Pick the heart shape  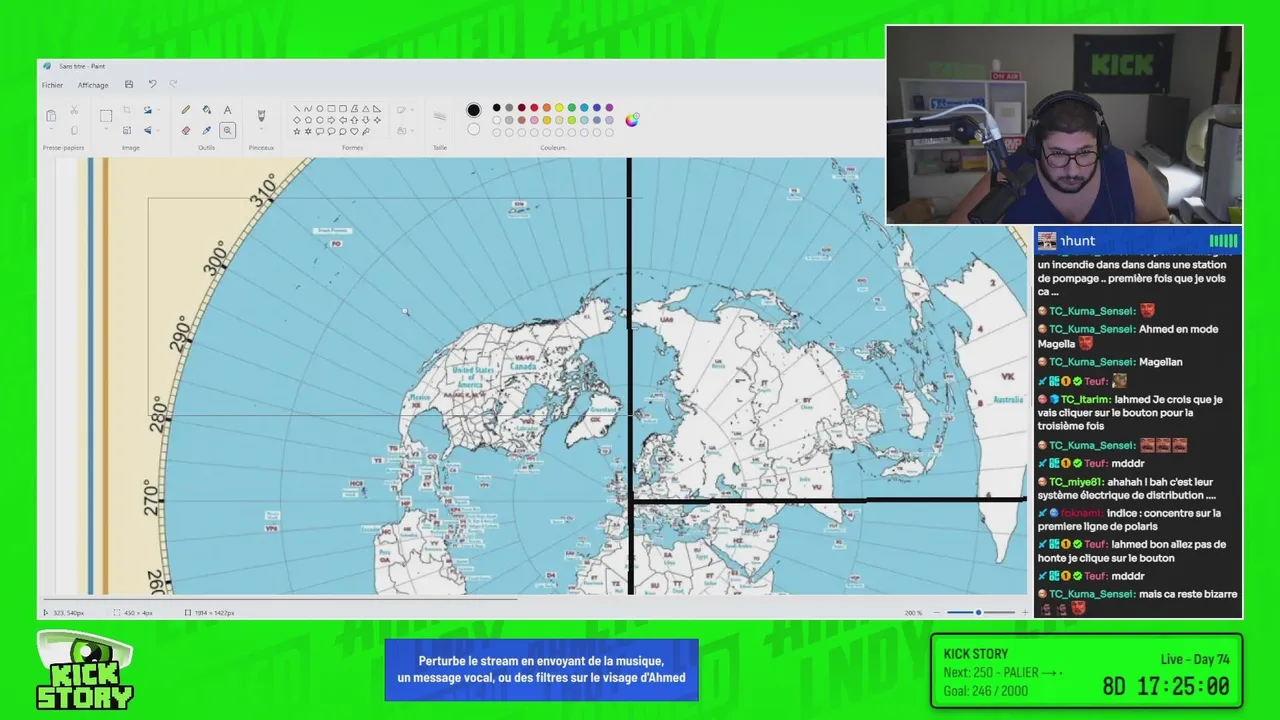[354, 131]
